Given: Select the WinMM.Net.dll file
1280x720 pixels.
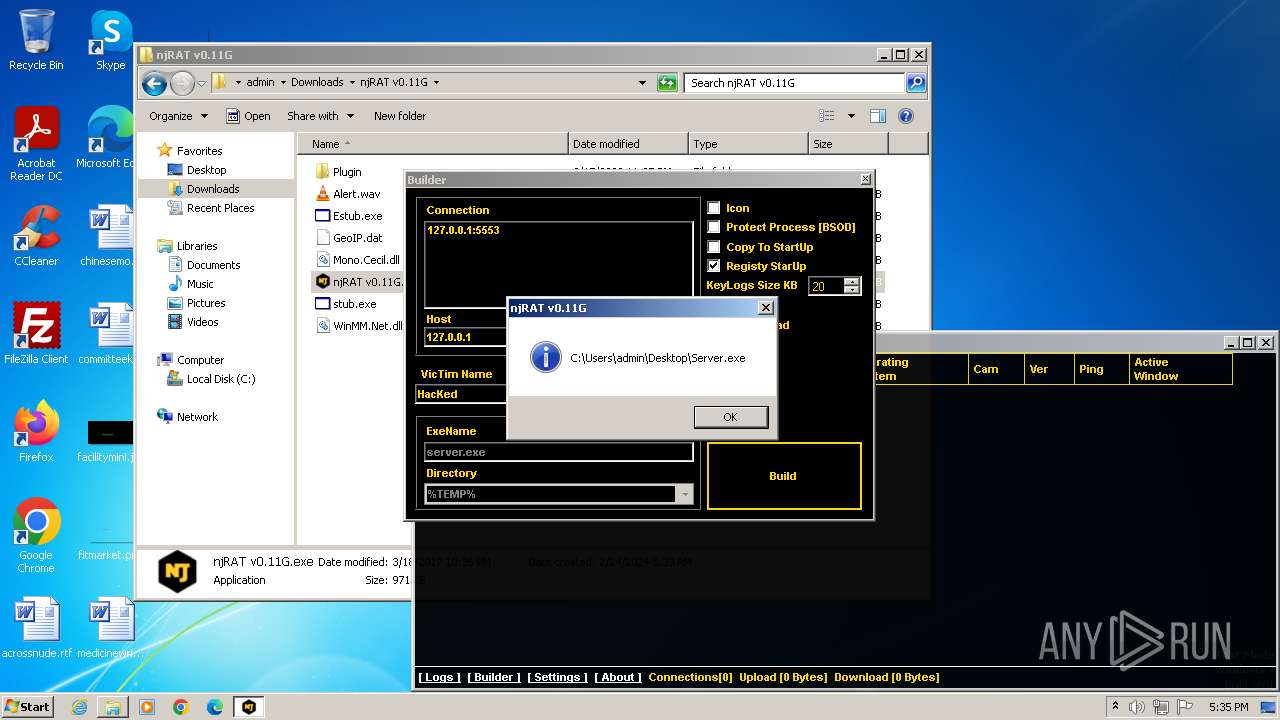Looking at the screenshot, I should pos(359,326).
